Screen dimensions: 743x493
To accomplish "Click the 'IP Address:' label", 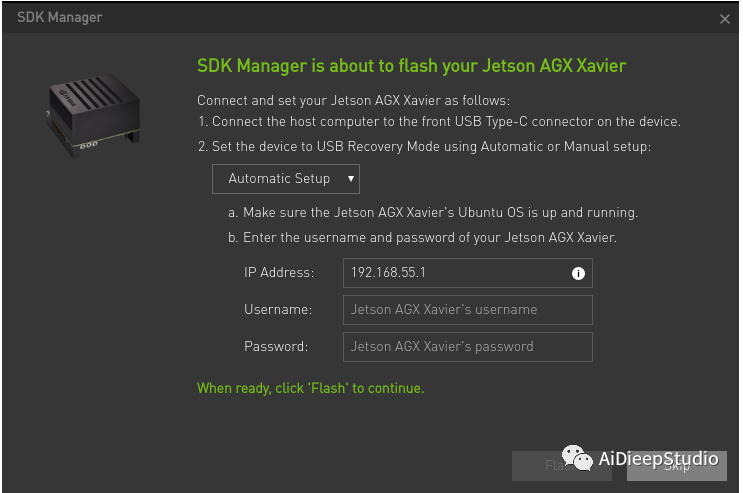I will click(279, 273).
